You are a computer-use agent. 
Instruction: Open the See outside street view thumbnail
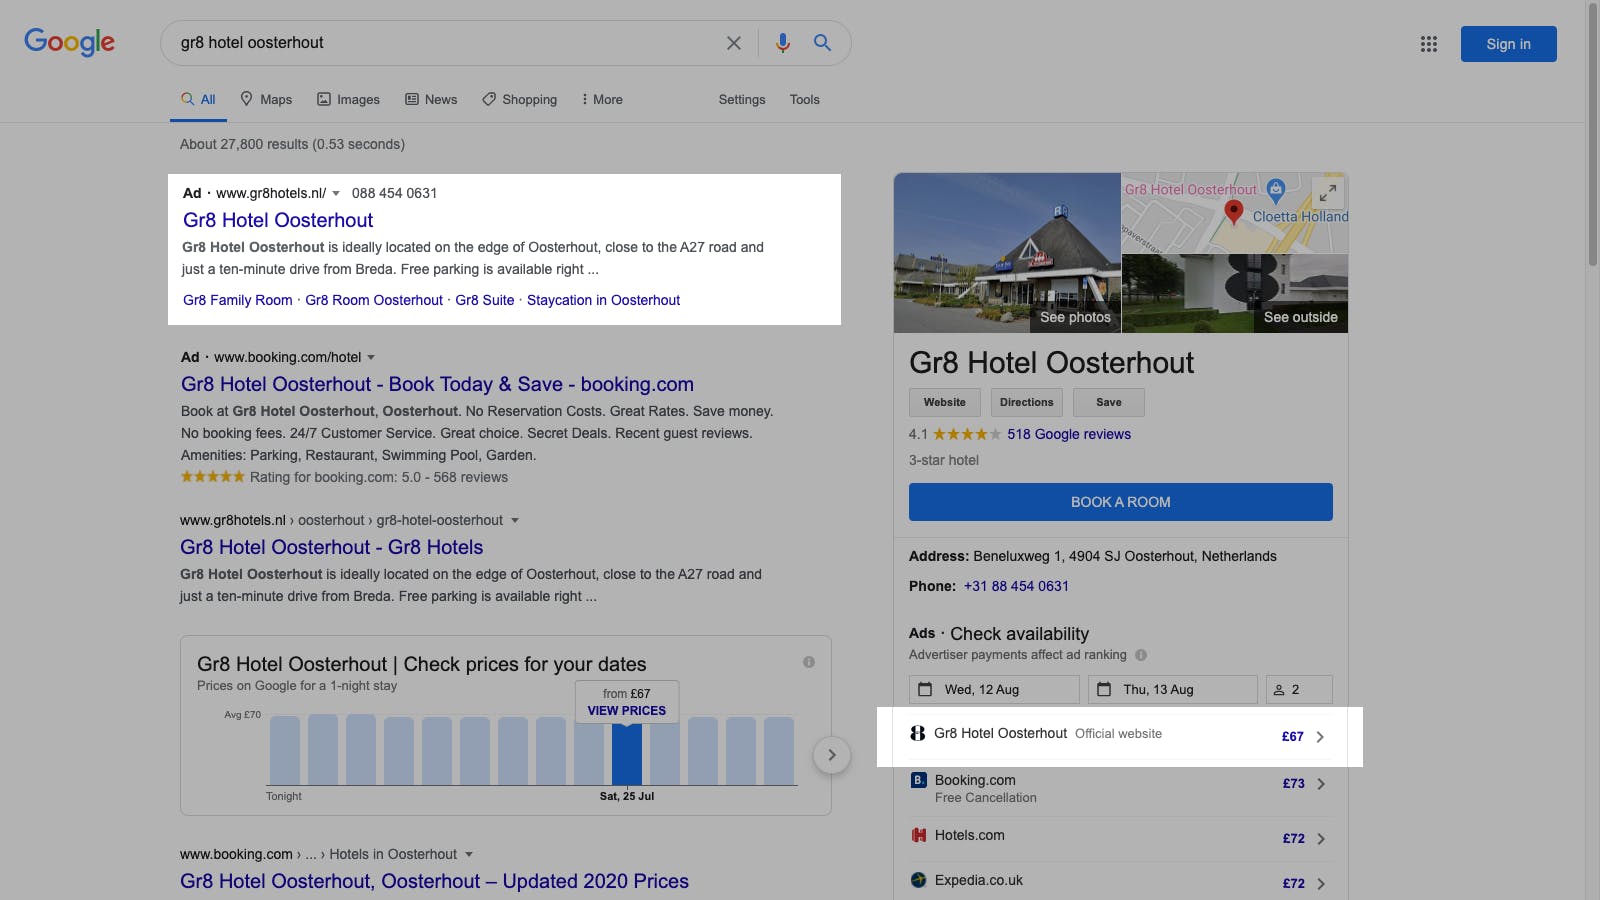pos(1235,293)
